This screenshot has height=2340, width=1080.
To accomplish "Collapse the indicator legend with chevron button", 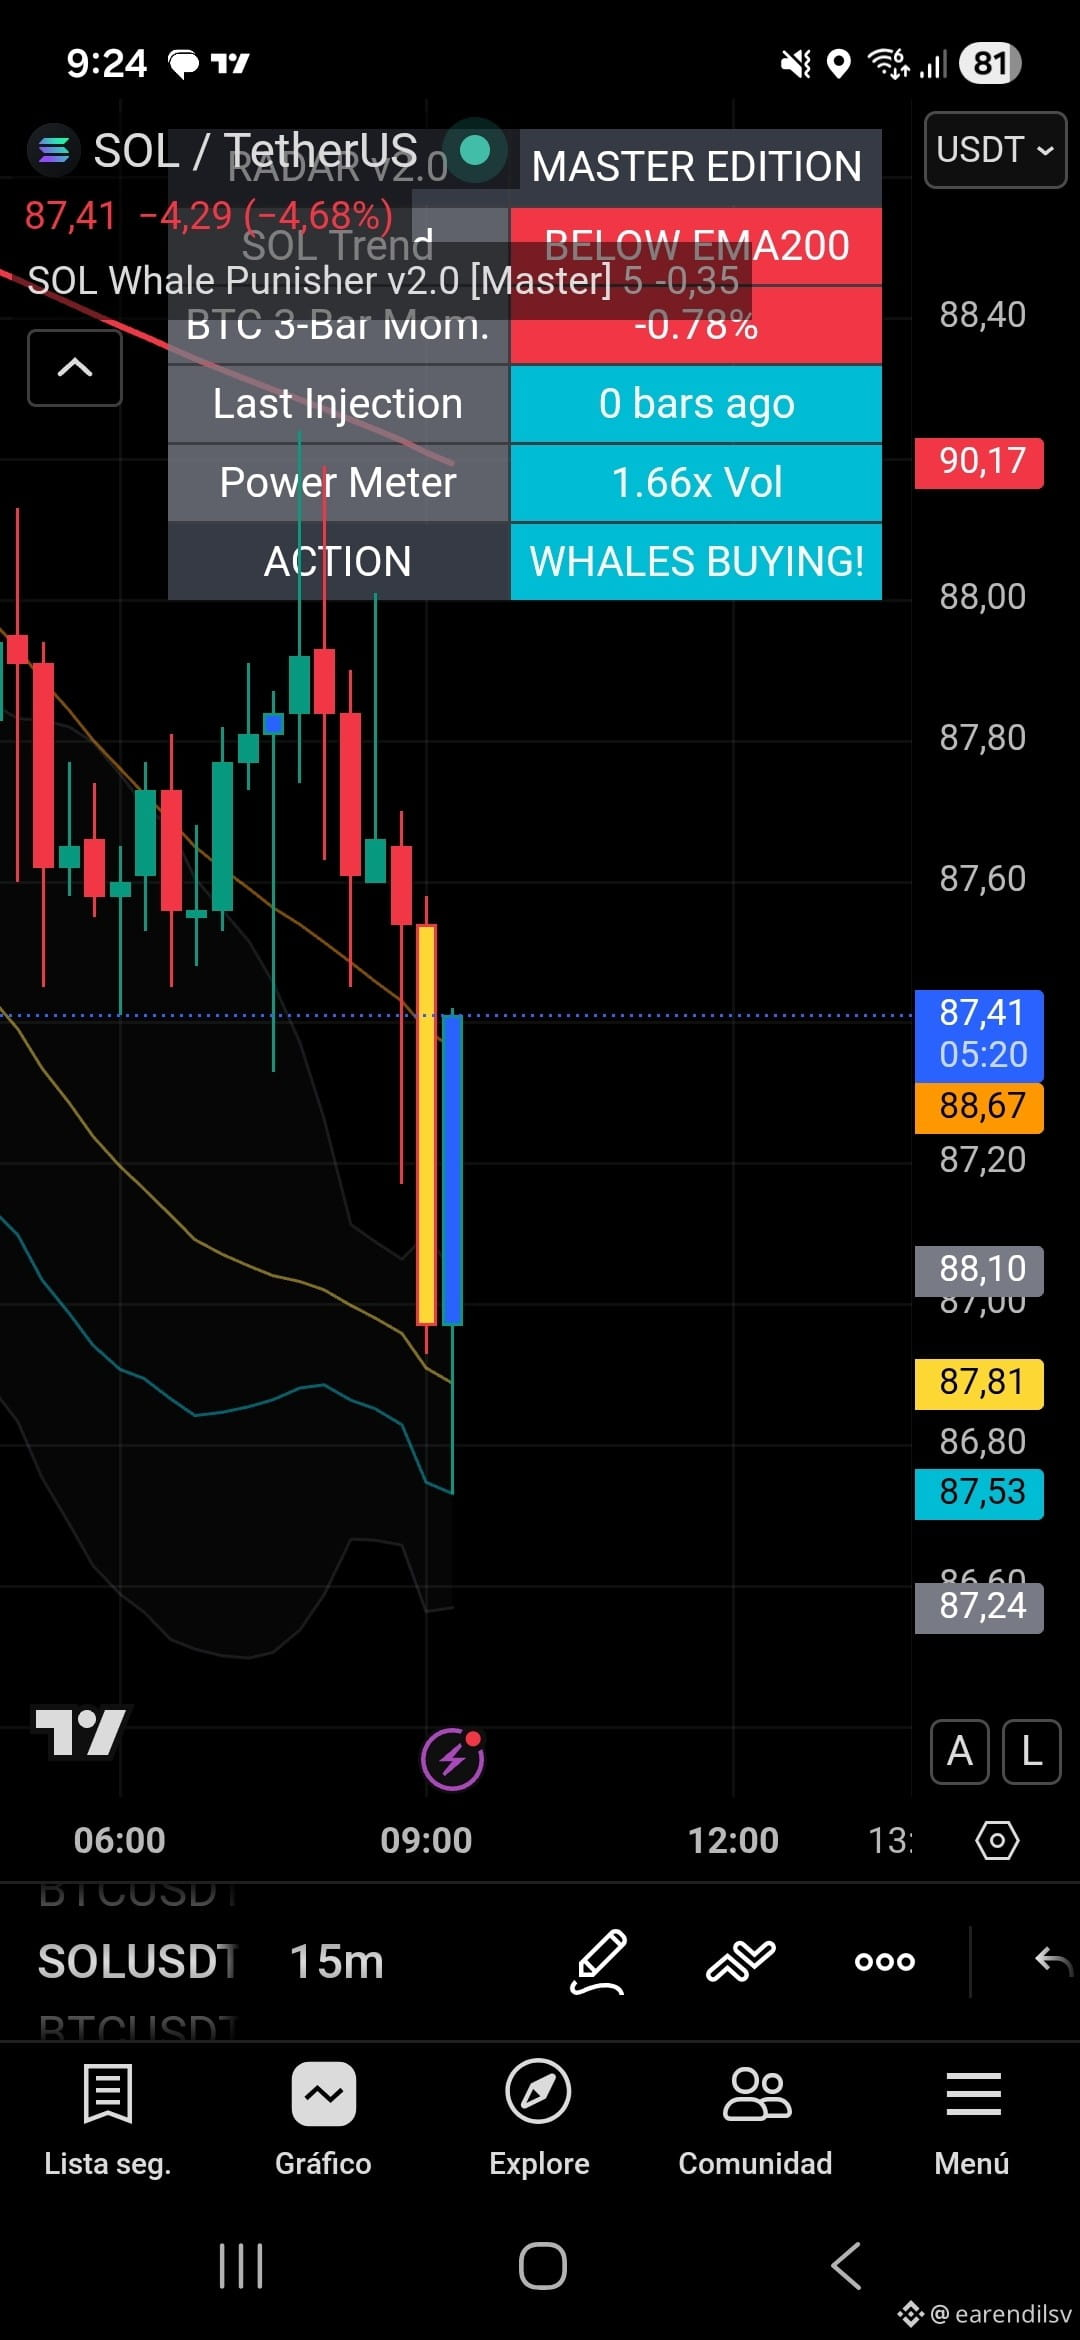I will pos(75,368).
